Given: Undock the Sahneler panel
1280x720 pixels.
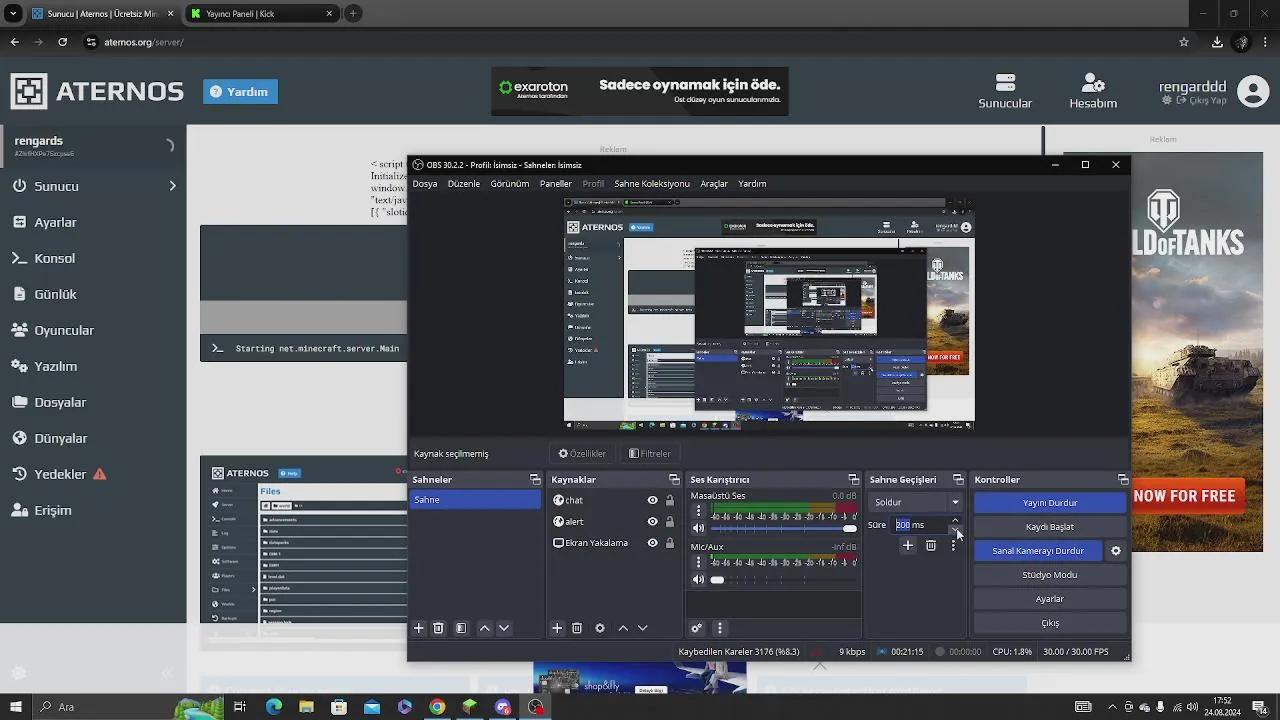Looking at the screenshot, I should pos(535,480).
